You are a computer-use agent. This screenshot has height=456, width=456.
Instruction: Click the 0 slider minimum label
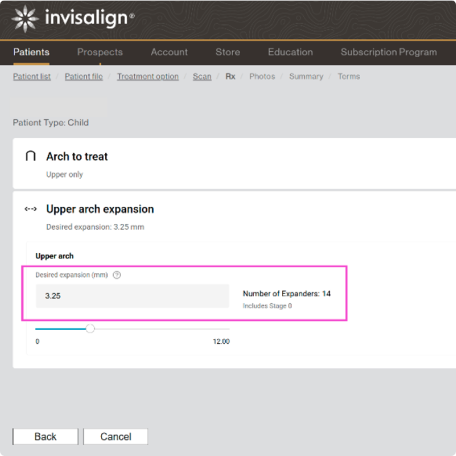tap(37, 341)
